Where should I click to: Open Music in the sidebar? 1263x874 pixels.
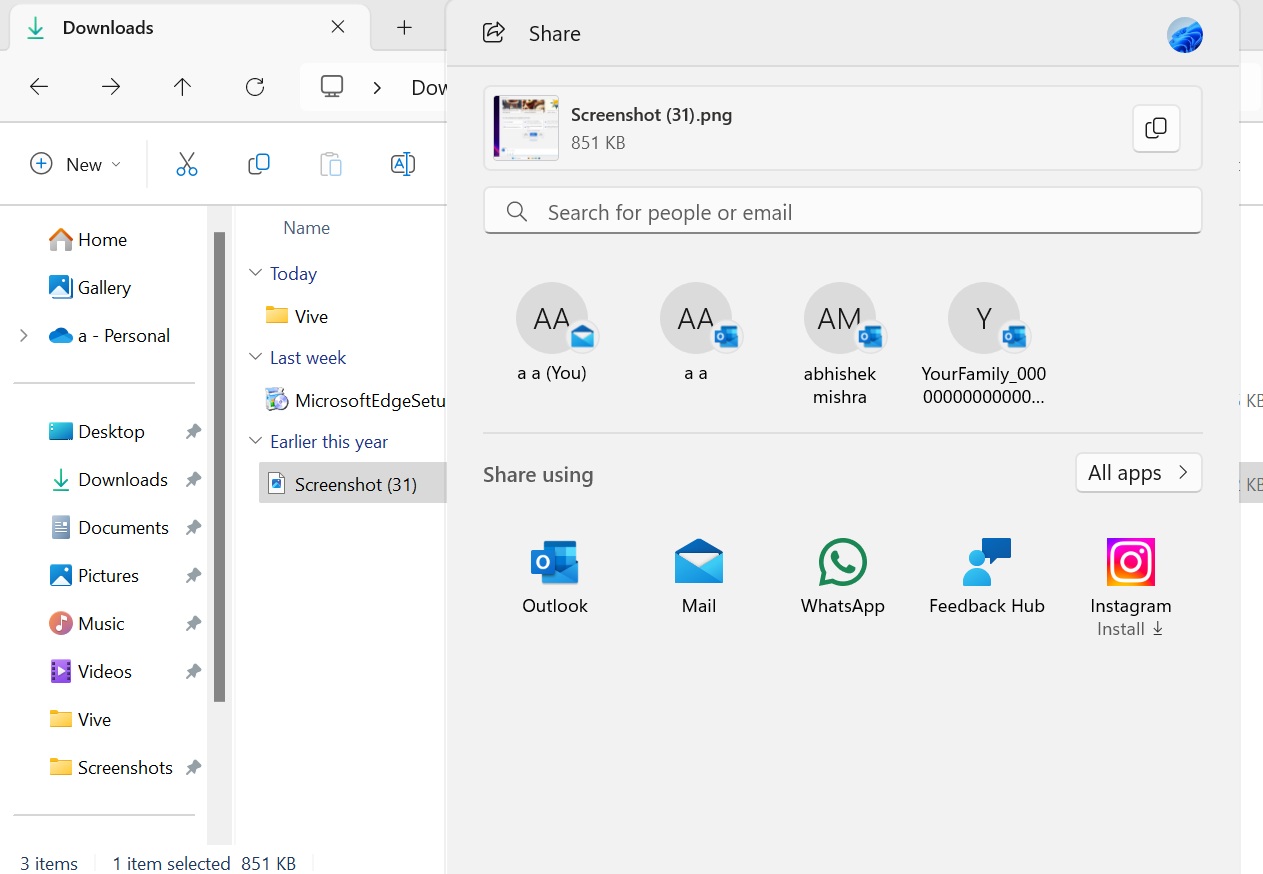pos(87,624)
